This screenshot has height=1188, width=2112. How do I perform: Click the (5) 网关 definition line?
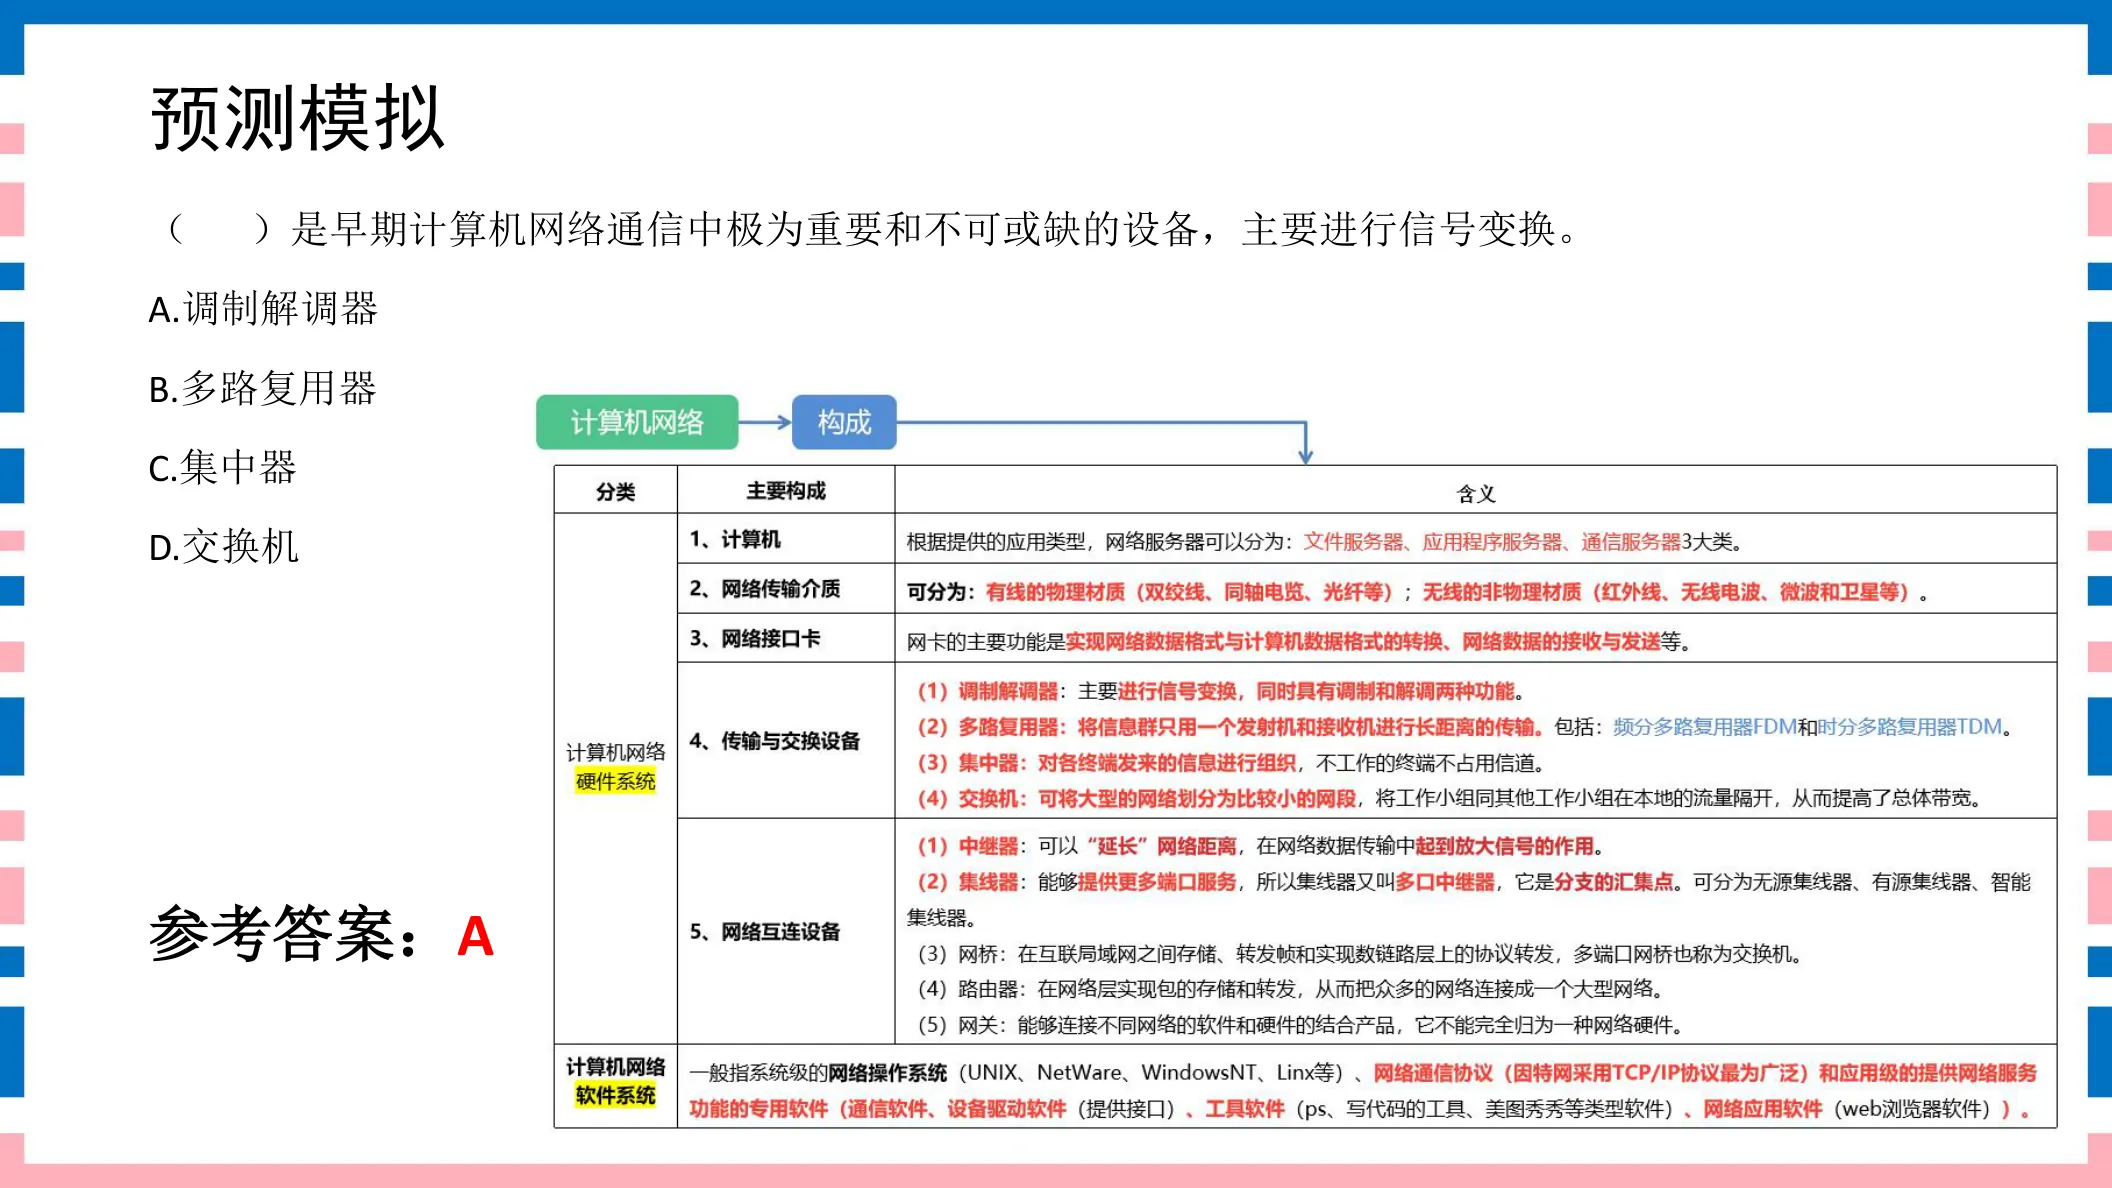(1300, 1025)
